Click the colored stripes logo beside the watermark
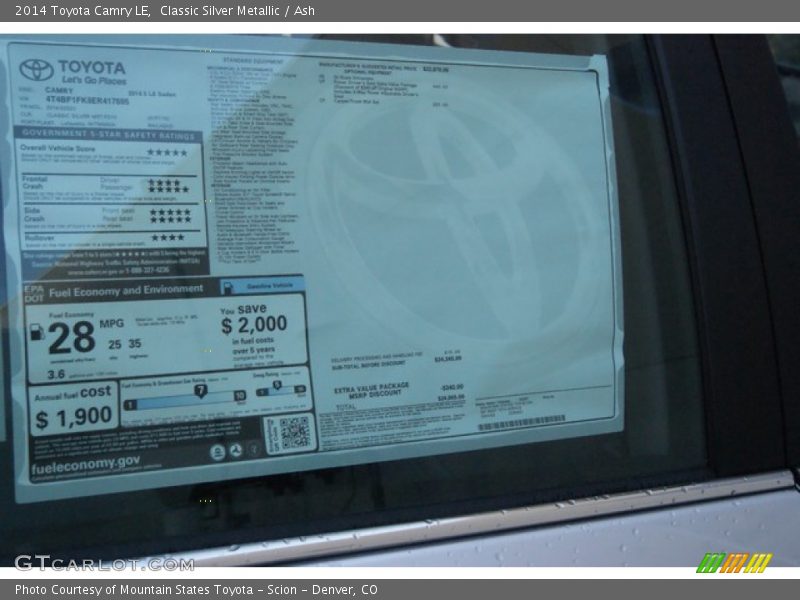The width and height of the screenshot is (800, 600). (734, 563)
